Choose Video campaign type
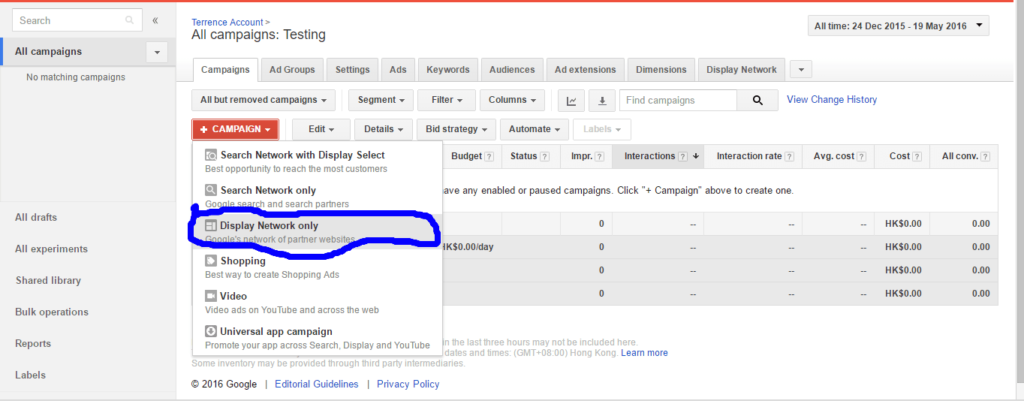Screen dimensions: 1024x401 (317, 303)
